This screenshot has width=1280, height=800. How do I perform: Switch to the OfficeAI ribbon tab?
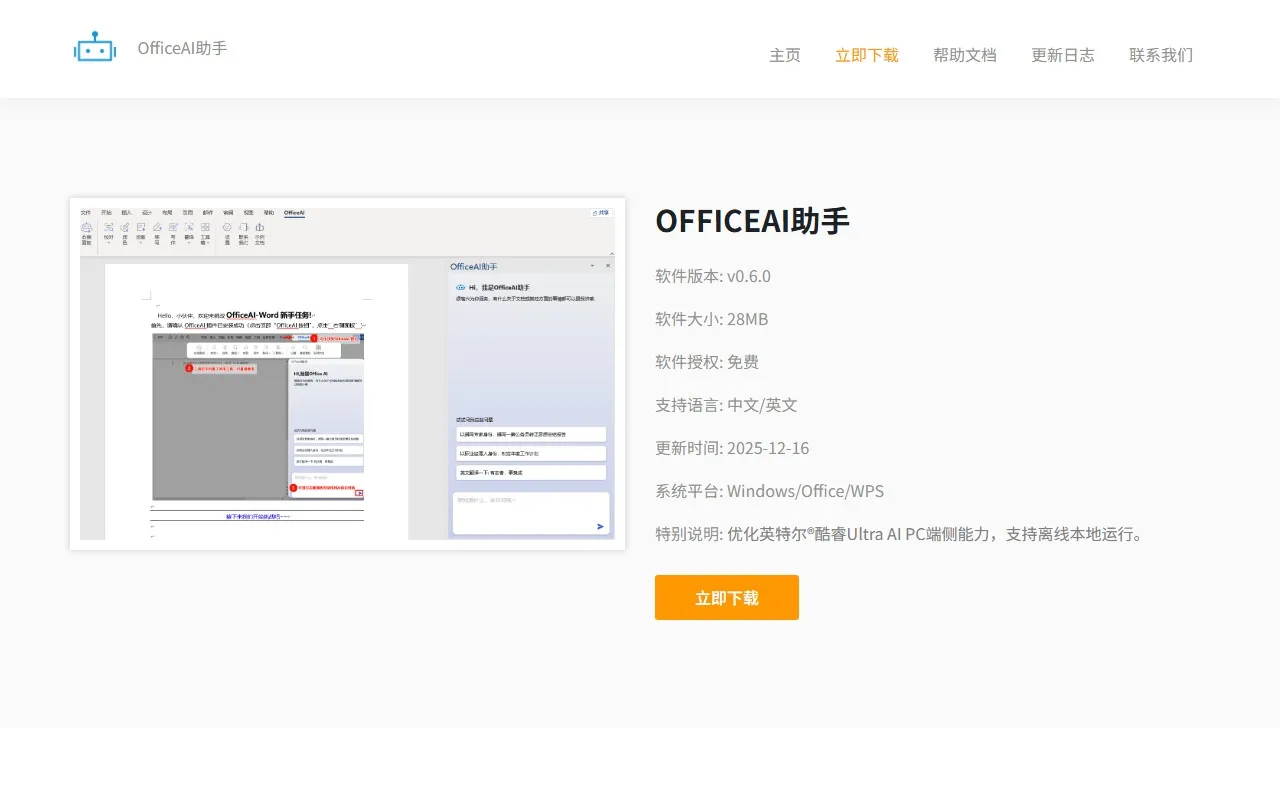pos(293,213)
